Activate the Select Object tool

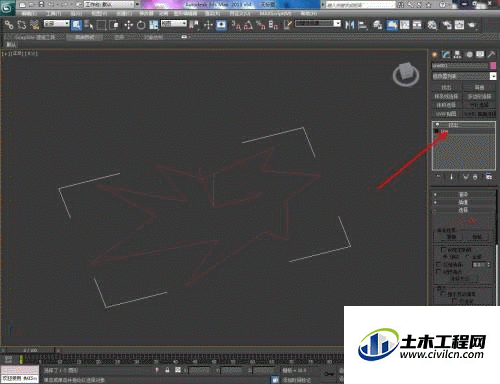point(76,25)
